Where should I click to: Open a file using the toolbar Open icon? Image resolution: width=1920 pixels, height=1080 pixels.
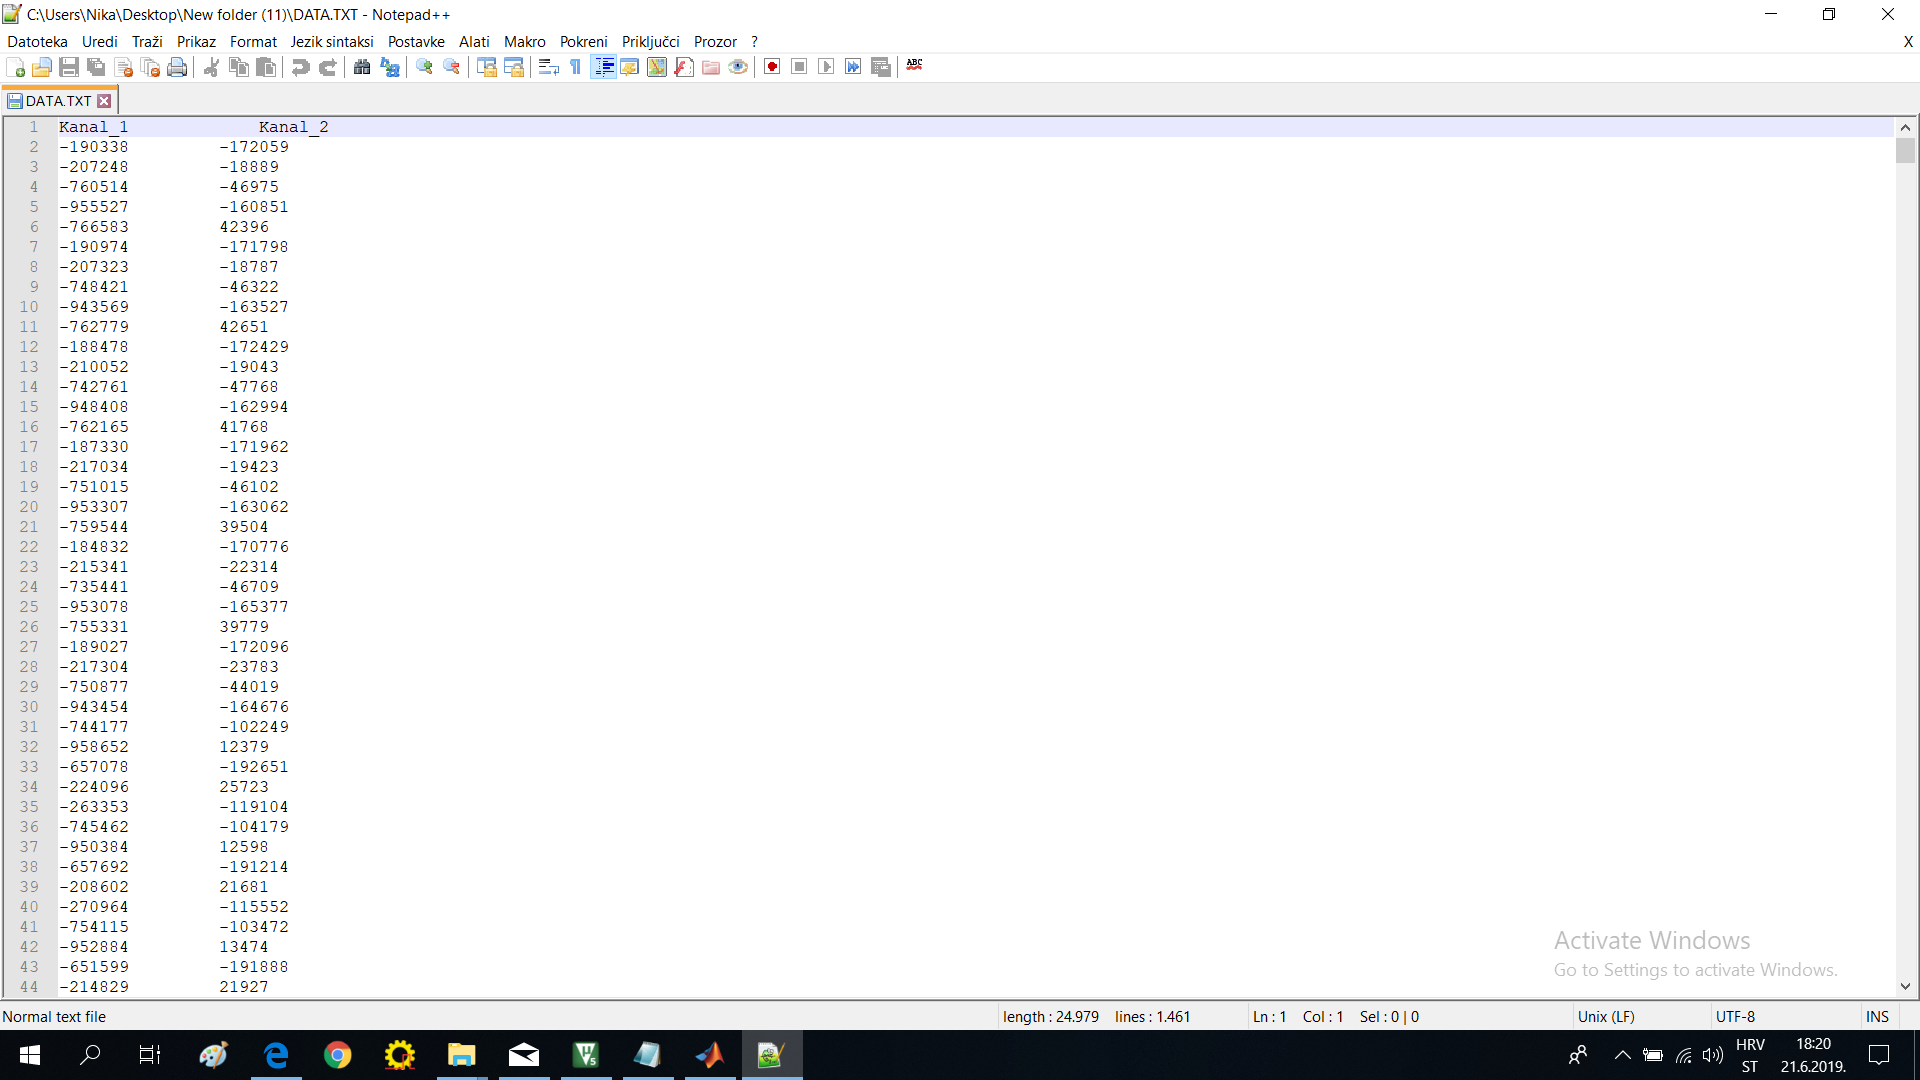point(42,67)
